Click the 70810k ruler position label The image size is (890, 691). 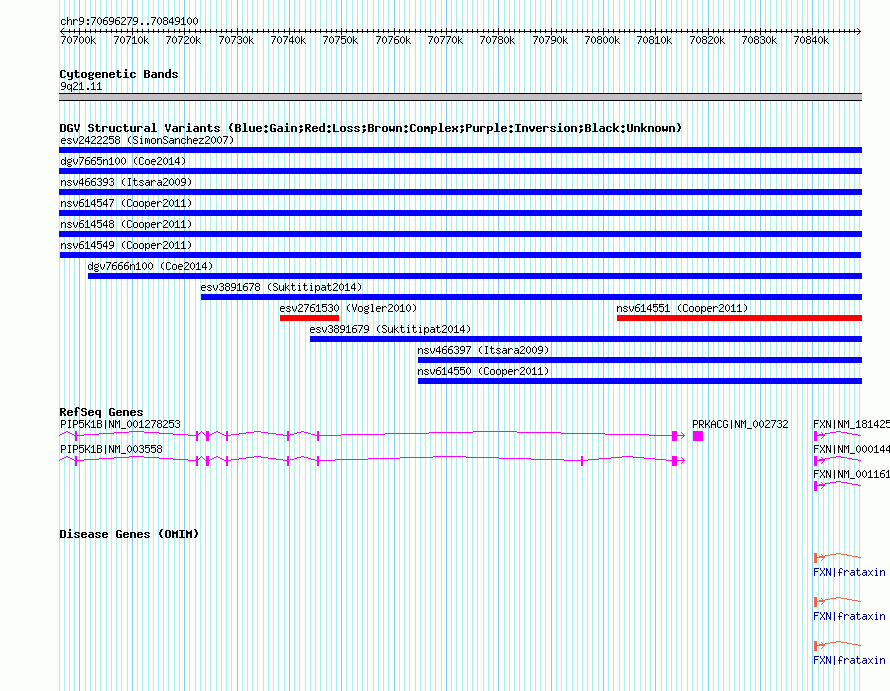tap(654, 40)
